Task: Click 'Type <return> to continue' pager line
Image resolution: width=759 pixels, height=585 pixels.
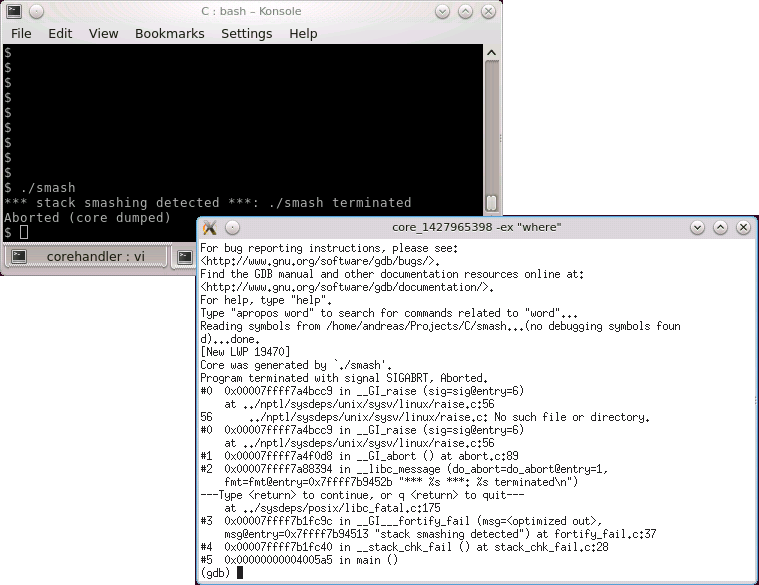Action: coord(362,495)
